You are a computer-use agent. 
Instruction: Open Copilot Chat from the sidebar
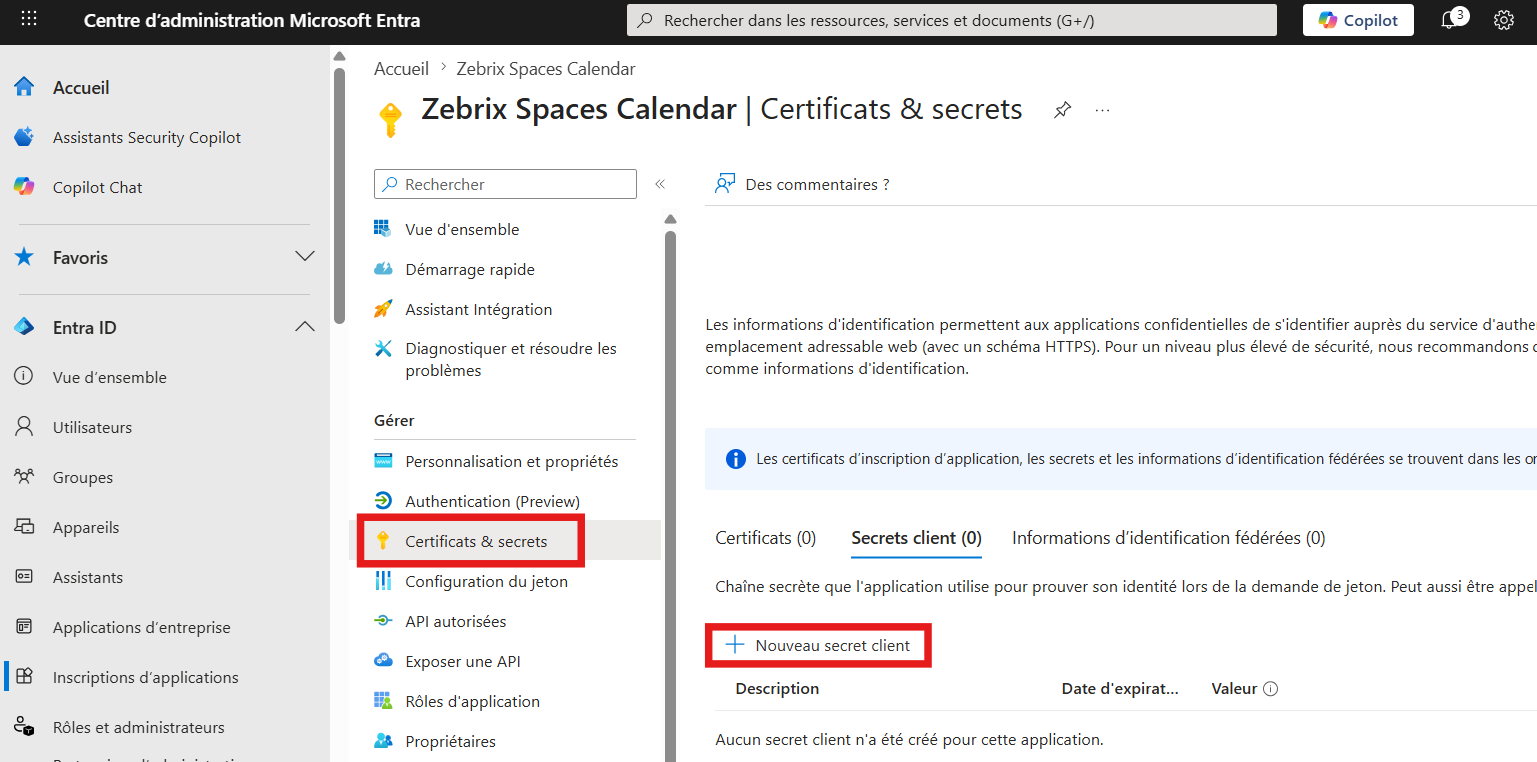(x=97, y=187)
